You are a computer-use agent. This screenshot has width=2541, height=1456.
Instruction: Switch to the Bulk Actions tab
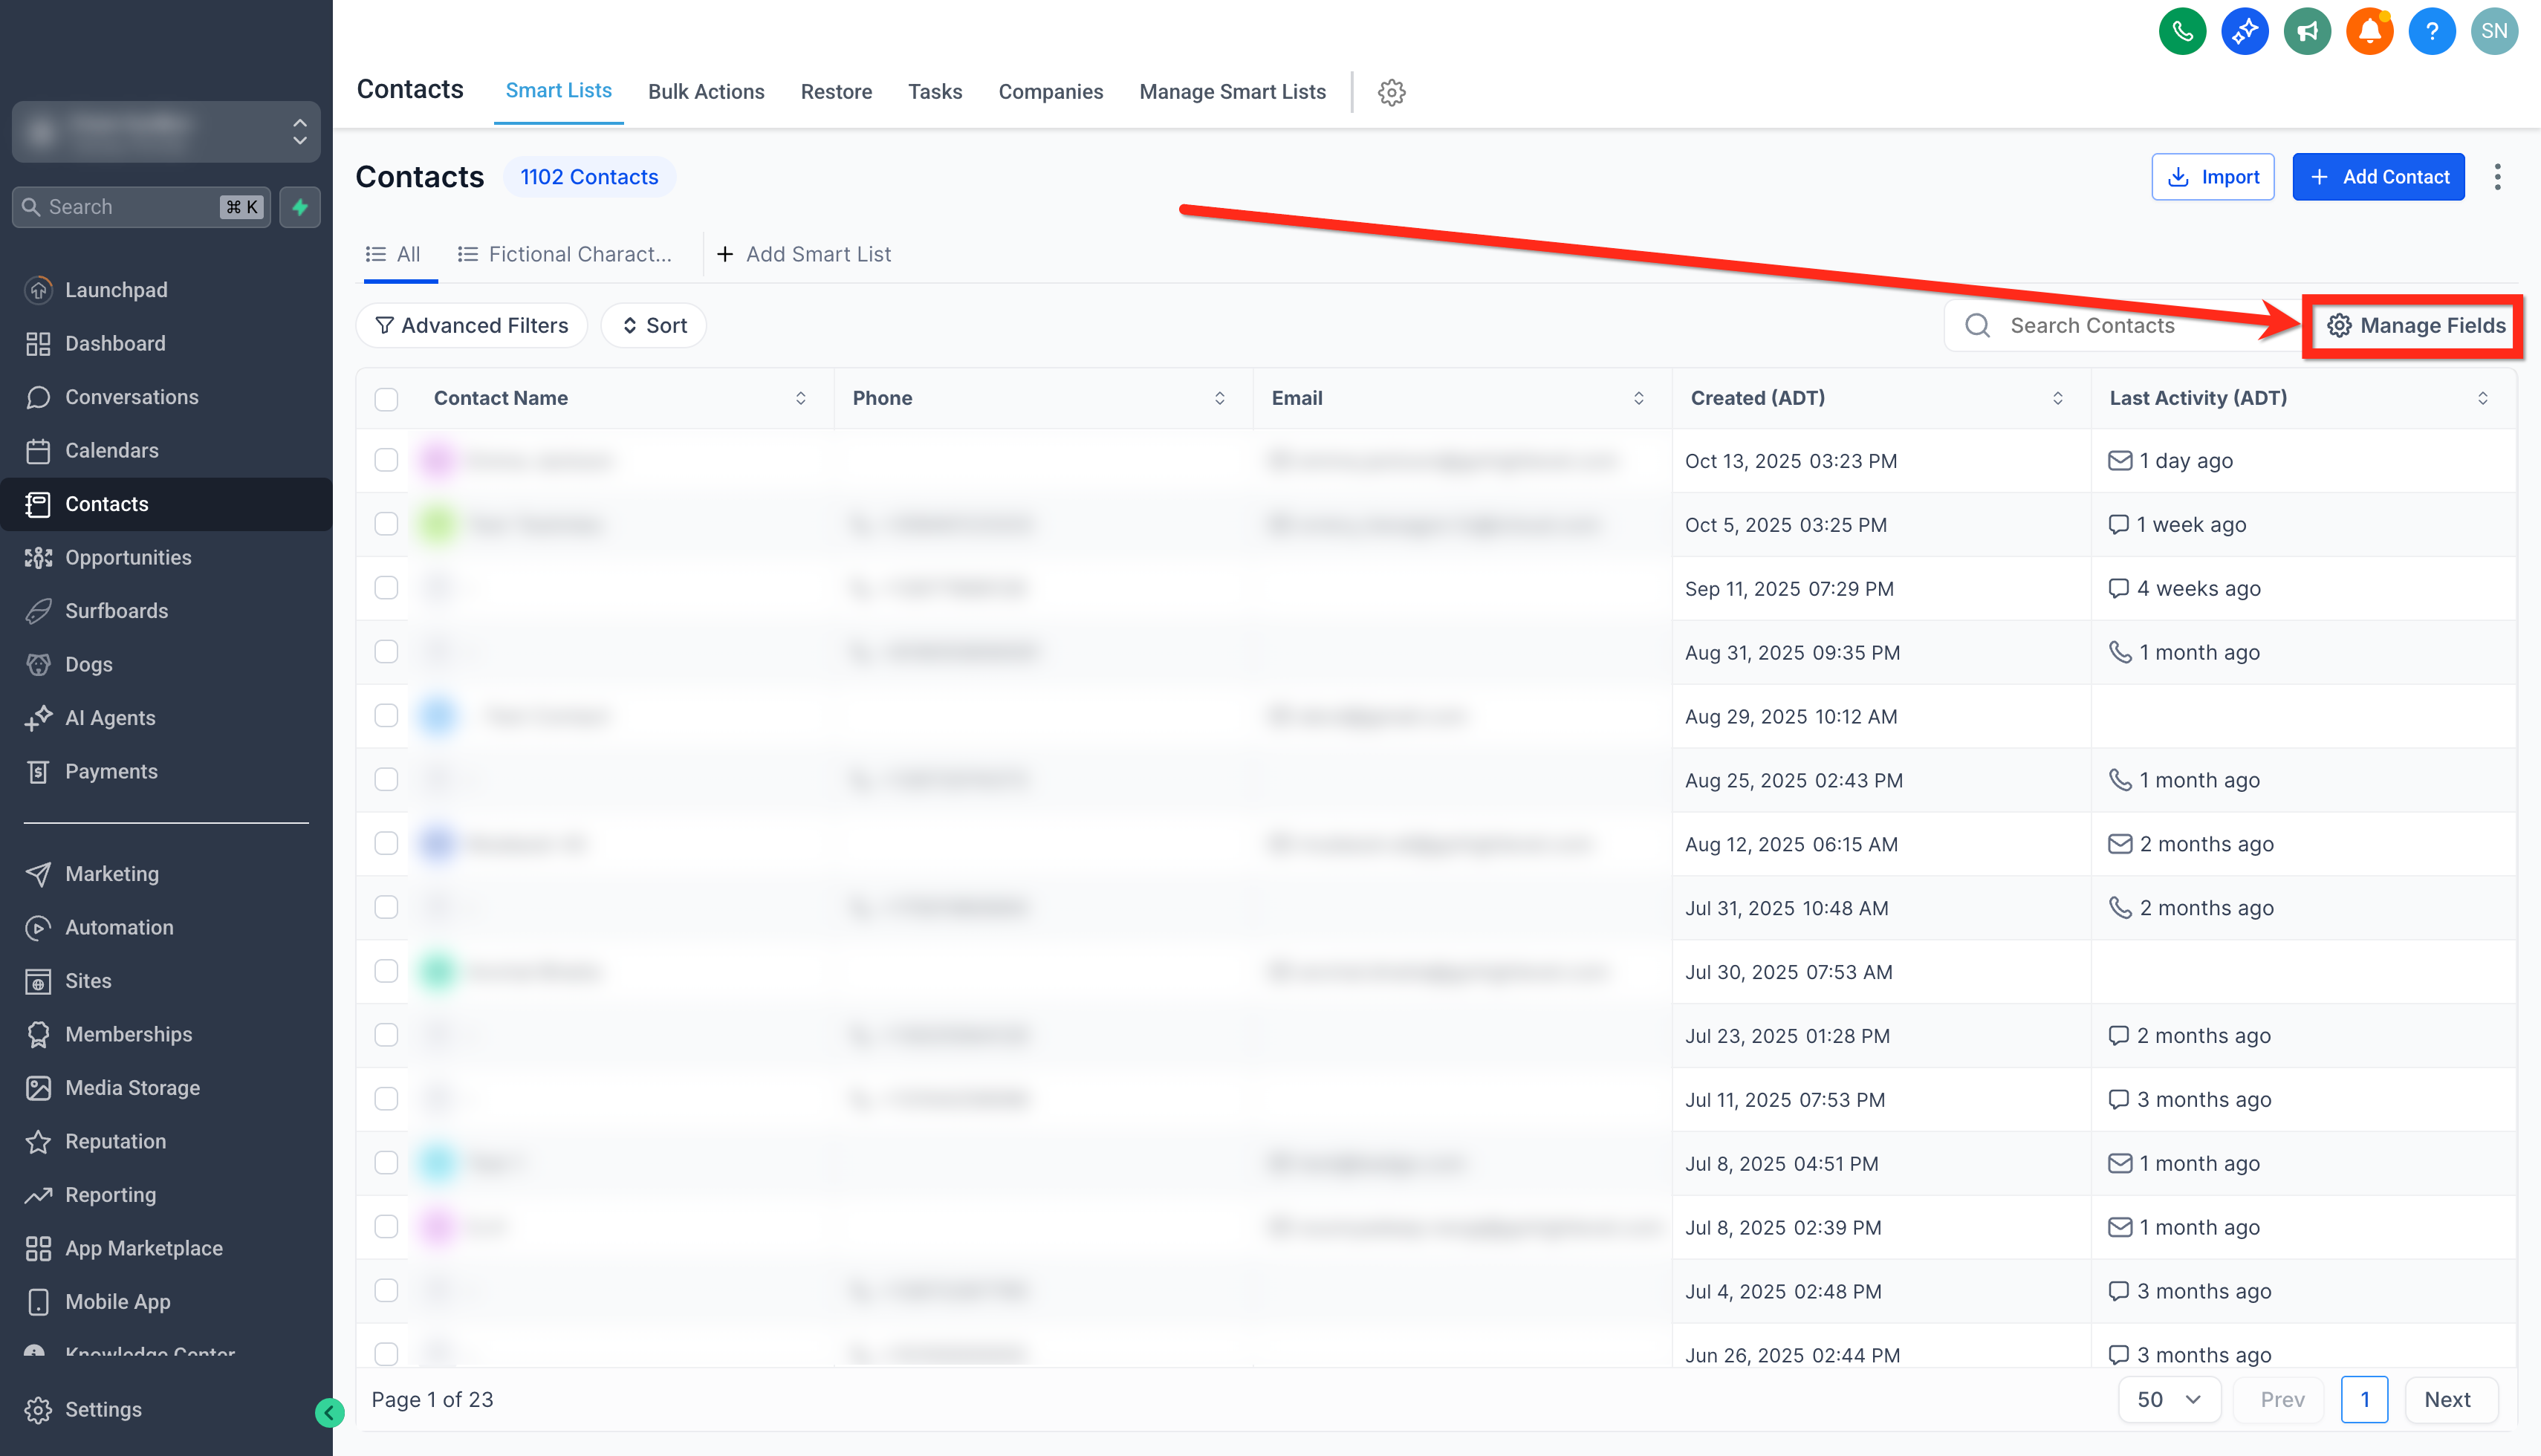(705, 92)
